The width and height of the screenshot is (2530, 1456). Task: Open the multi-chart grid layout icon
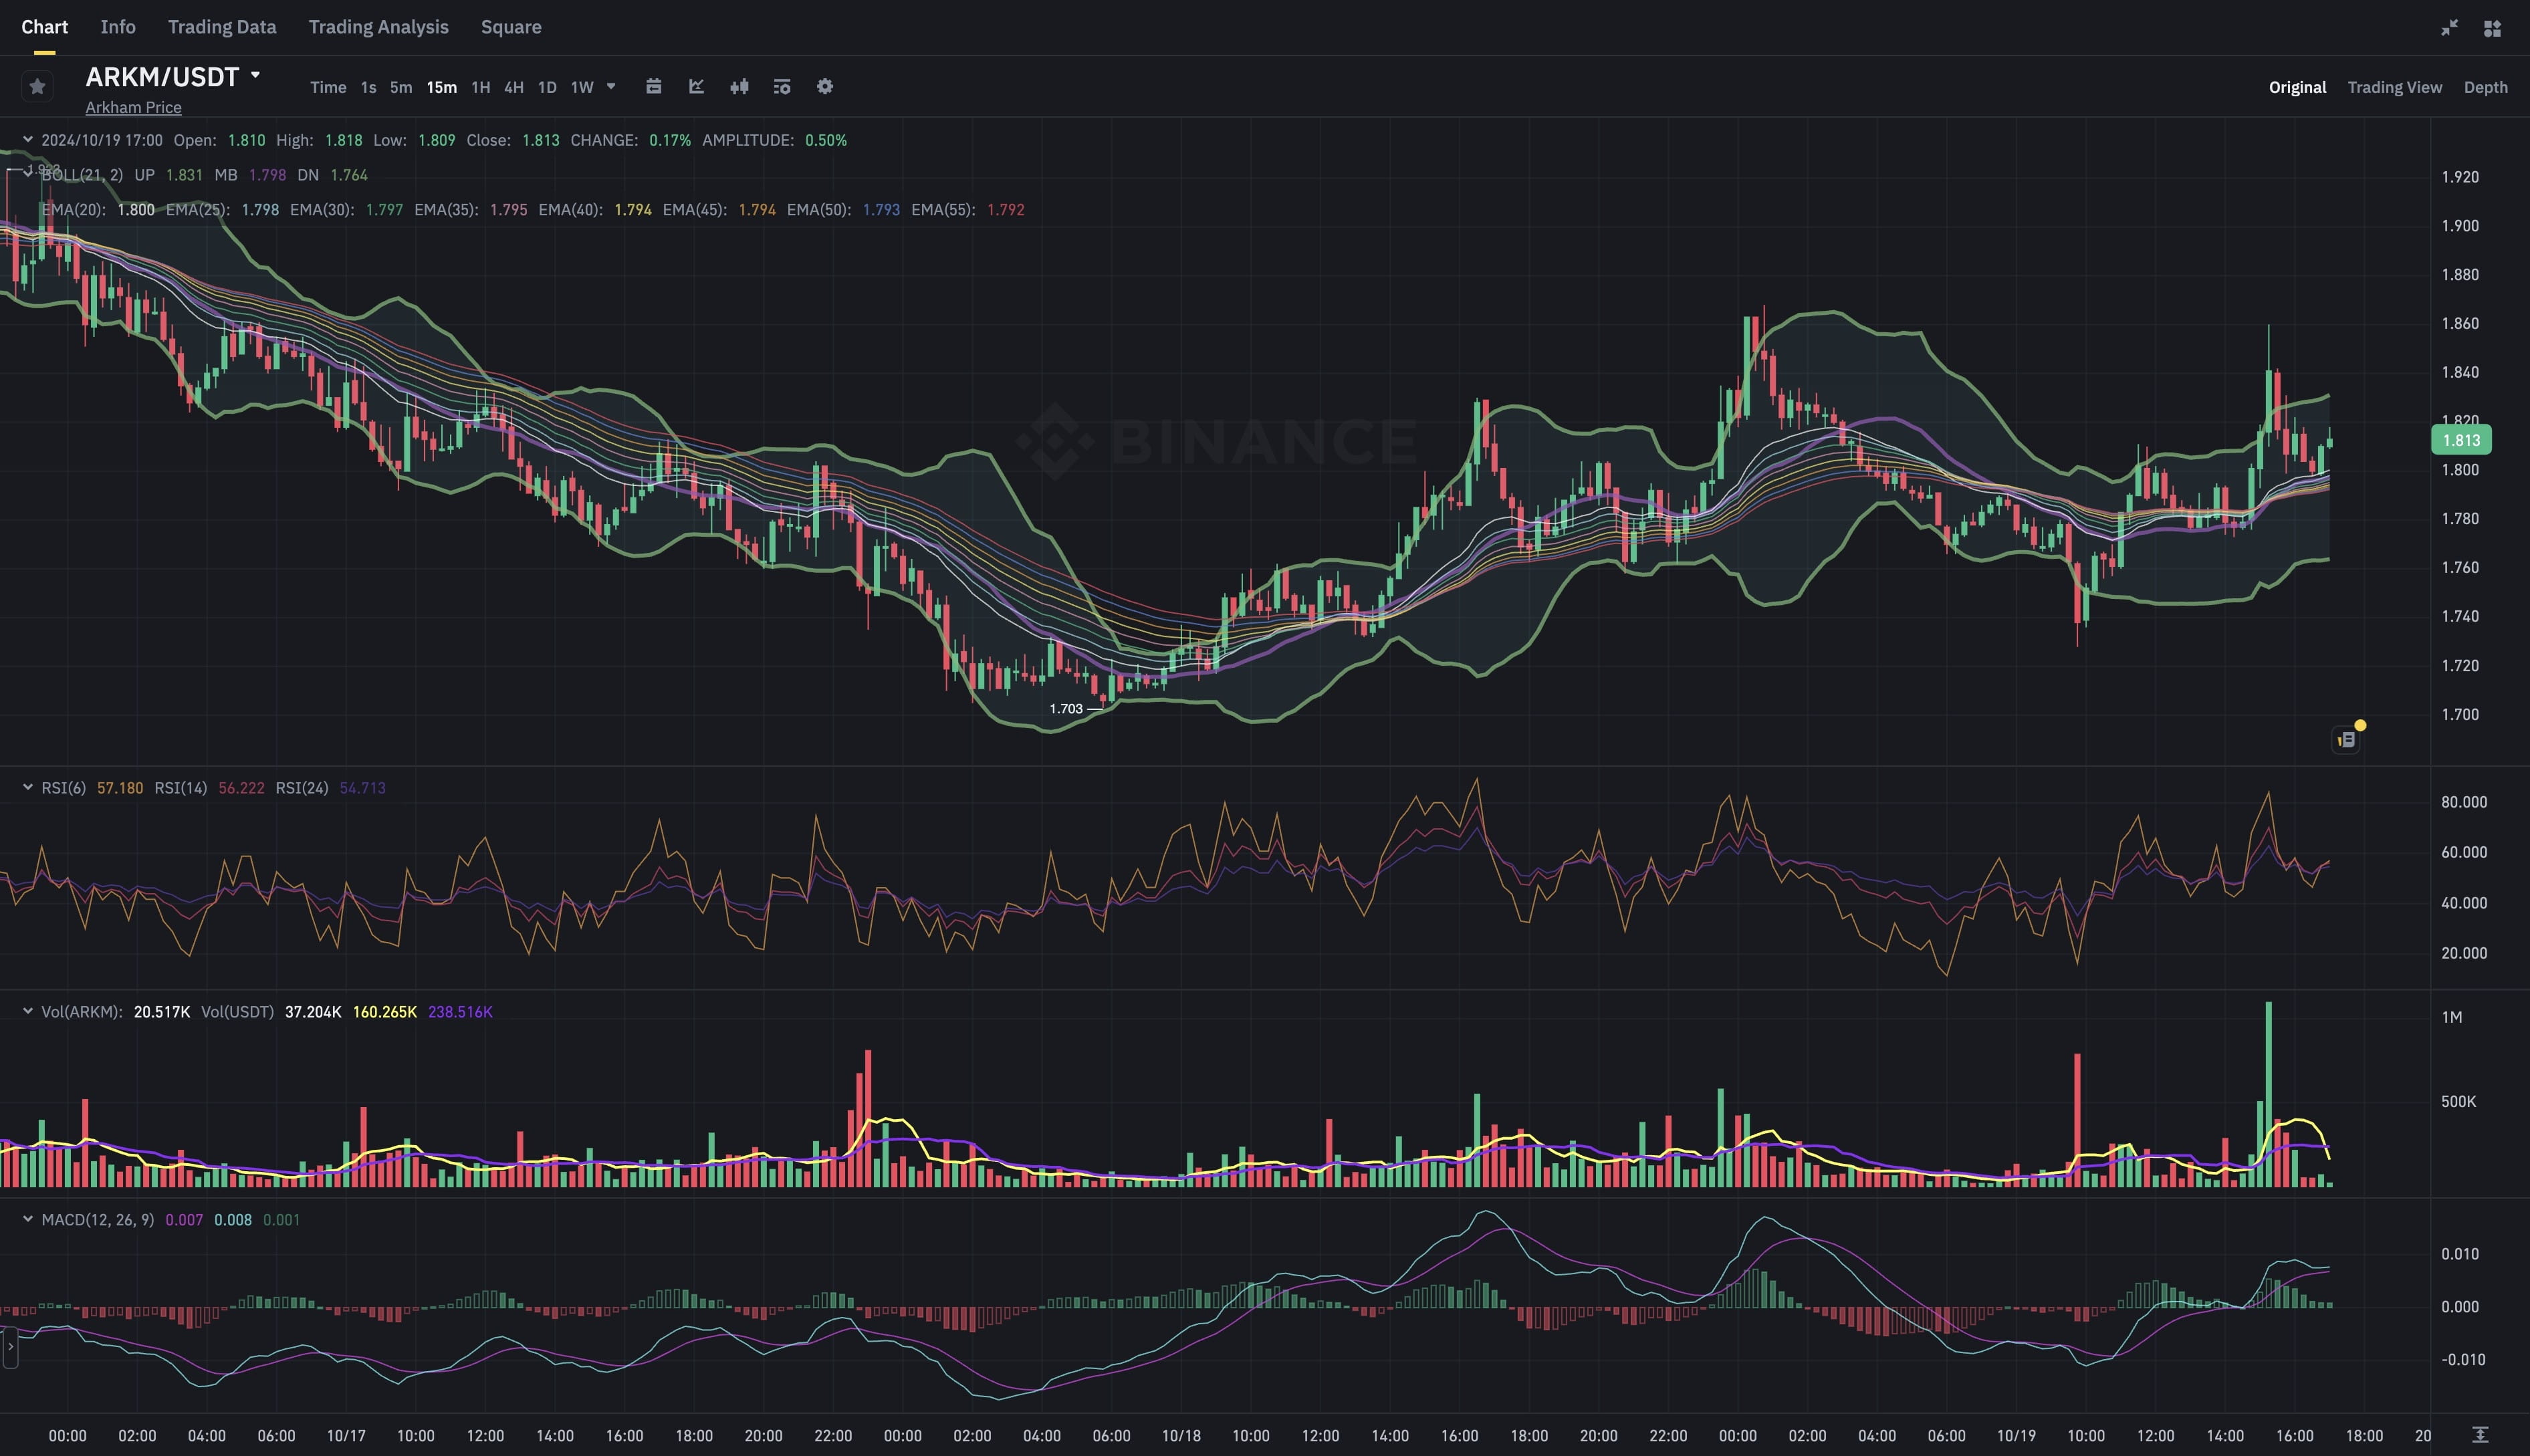click(2492, 28)
